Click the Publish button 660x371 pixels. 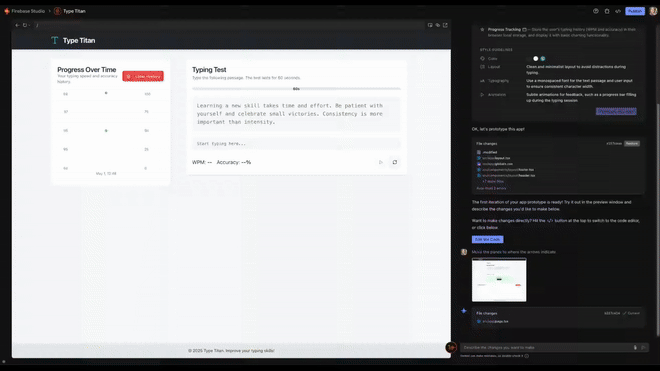click(635, 11)
